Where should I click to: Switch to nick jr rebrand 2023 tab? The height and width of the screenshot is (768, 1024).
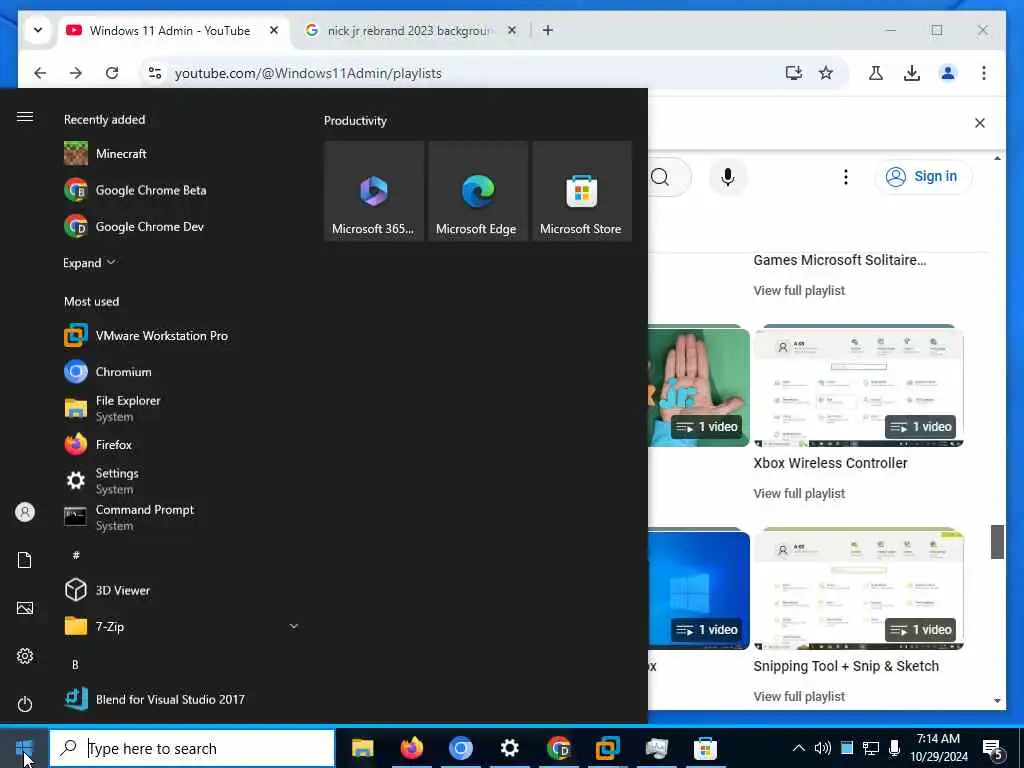(x=411, y=31)
